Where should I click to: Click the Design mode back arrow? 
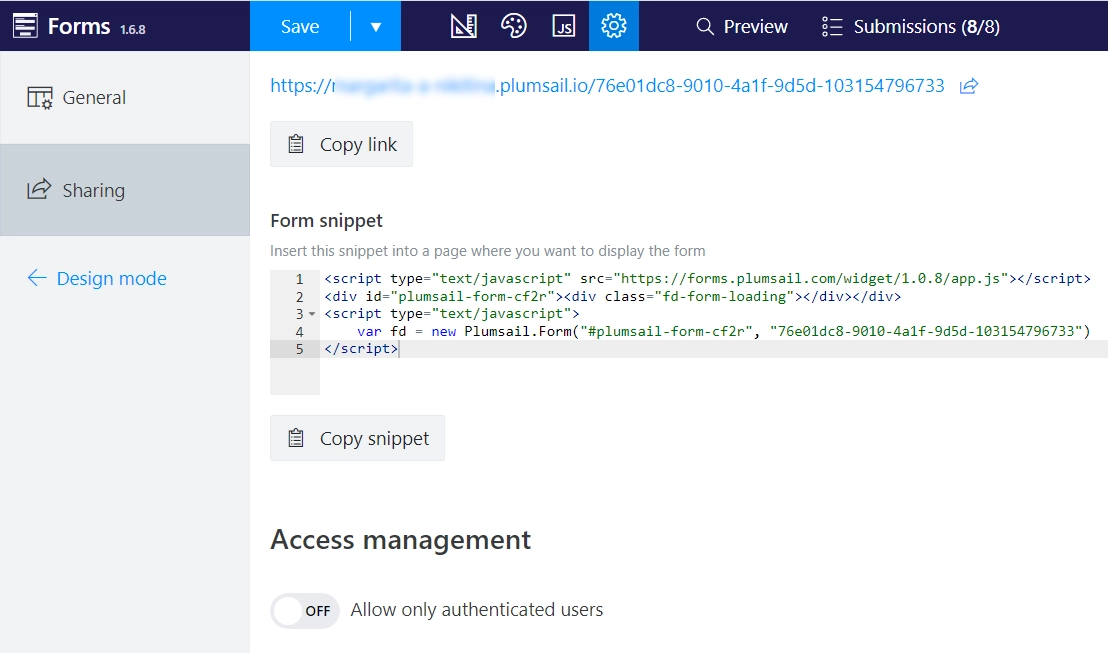pyautogui.click(x=37, y=278)
